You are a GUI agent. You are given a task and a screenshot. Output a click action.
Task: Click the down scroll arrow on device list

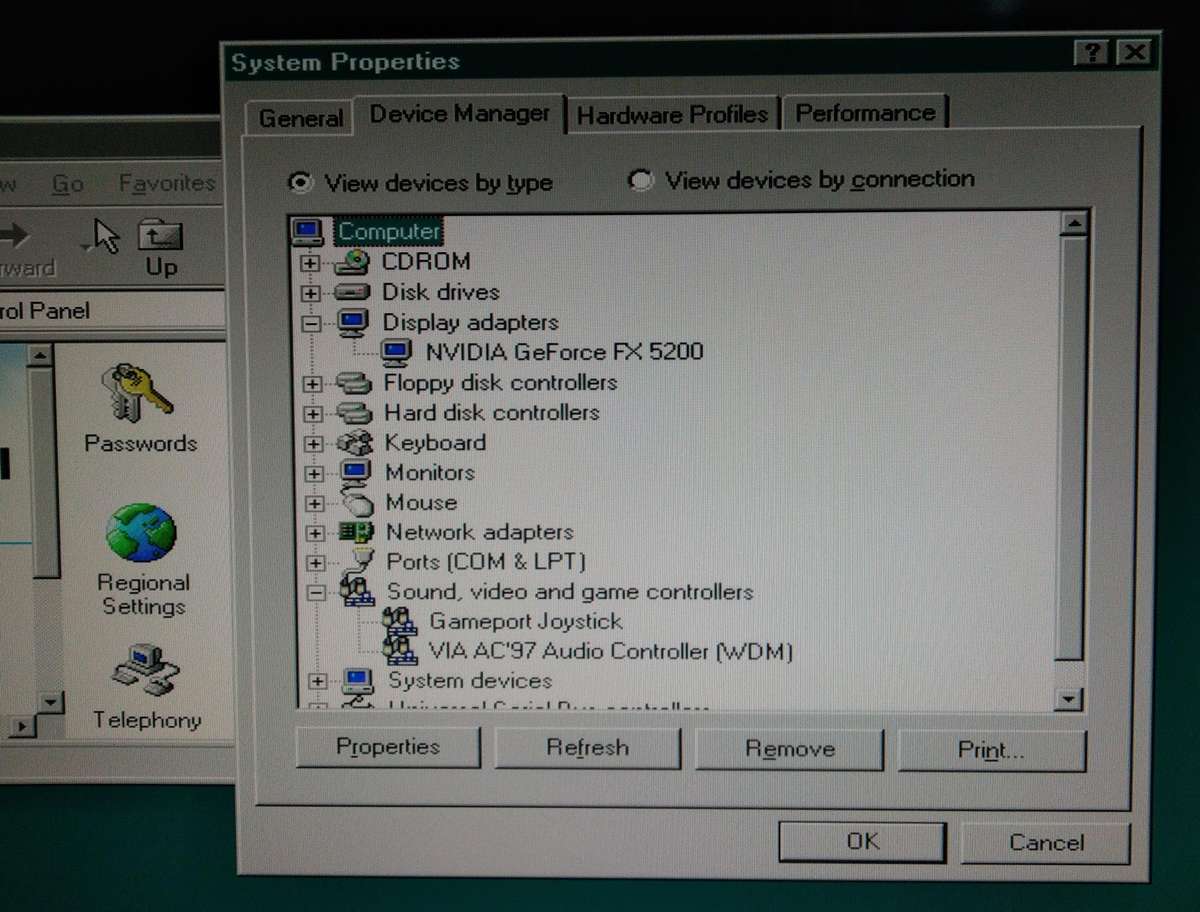click(1069, 700)
